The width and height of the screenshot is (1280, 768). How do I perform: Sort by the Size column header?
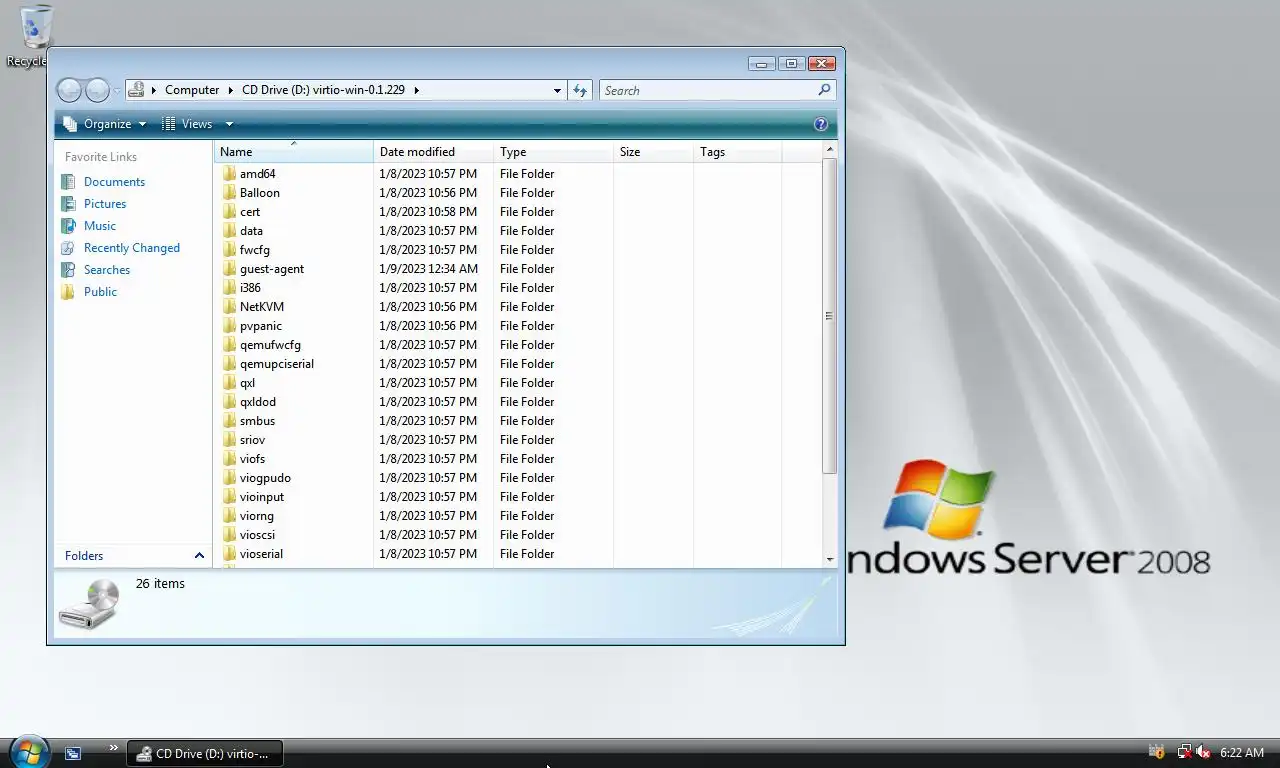(654, 152)
